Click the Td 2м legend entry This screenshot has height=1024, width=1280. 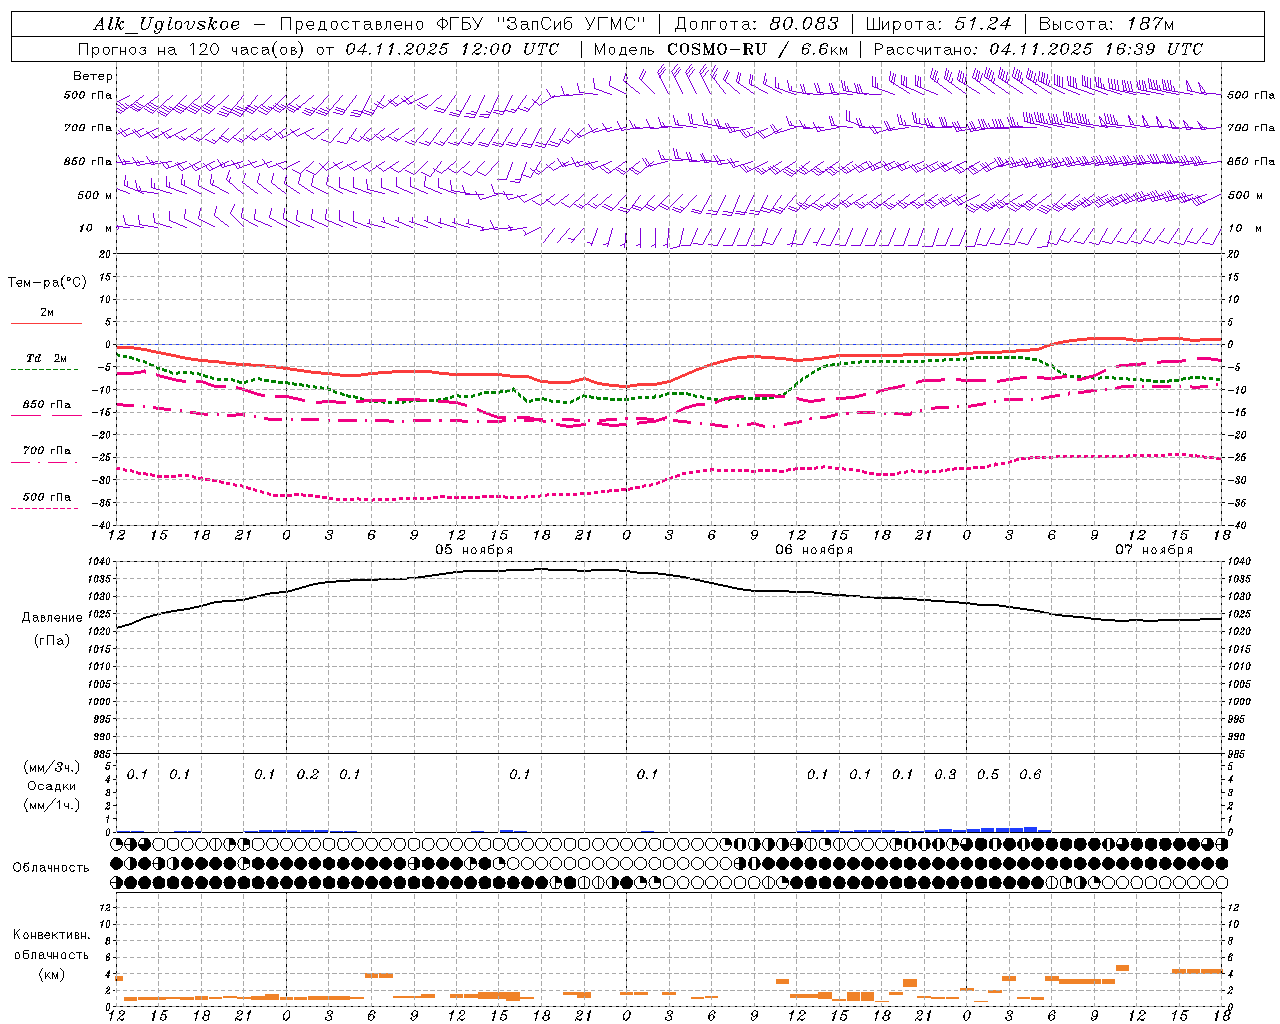point(47,358)
